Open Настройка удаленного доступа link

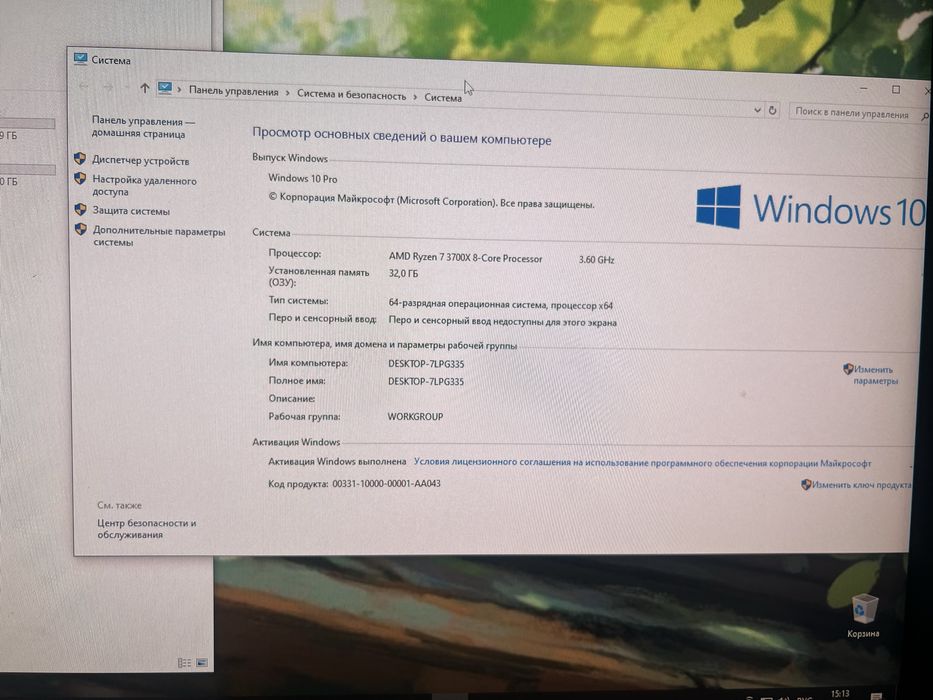click(144, 186)
